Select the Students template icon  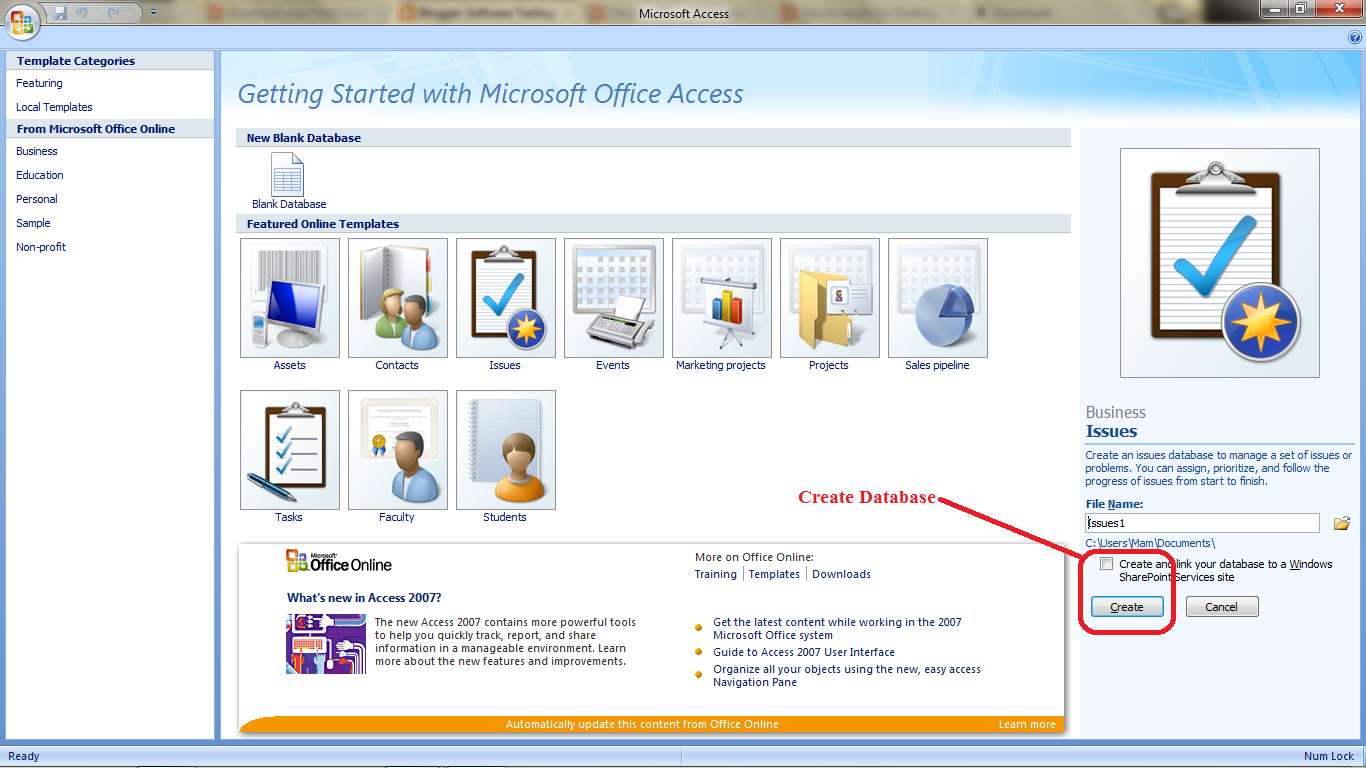pos(505,450)
